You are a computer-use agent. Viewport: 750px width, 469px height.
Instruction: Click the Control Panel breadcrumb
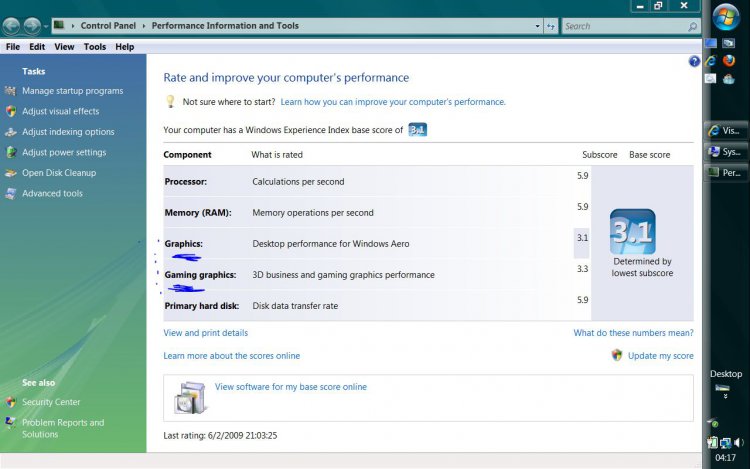108,26
